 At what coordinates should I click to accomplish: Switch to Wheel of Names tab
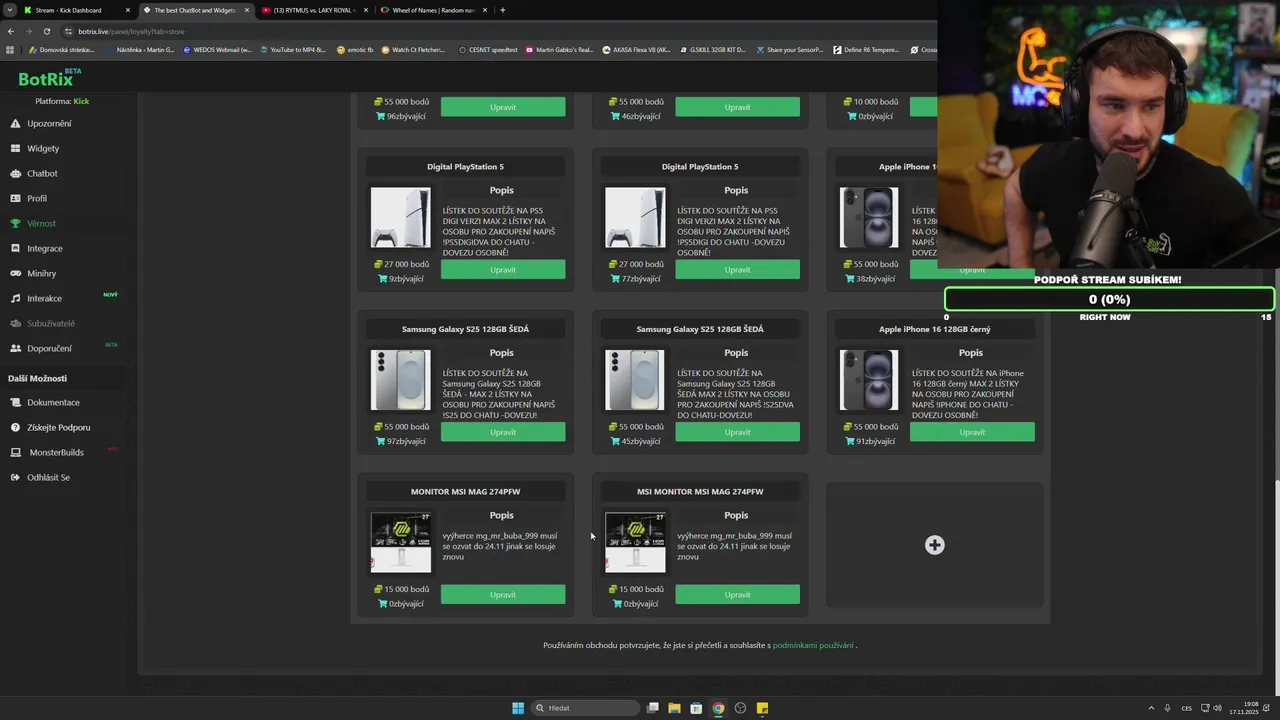tap(433, 10)
